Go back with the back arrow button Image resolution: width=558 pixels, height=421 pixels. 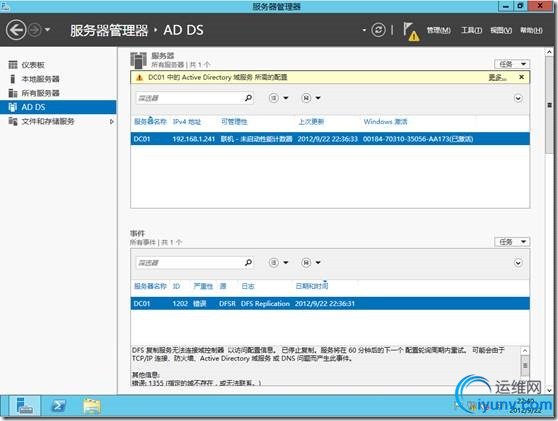(x=16, y=30)
